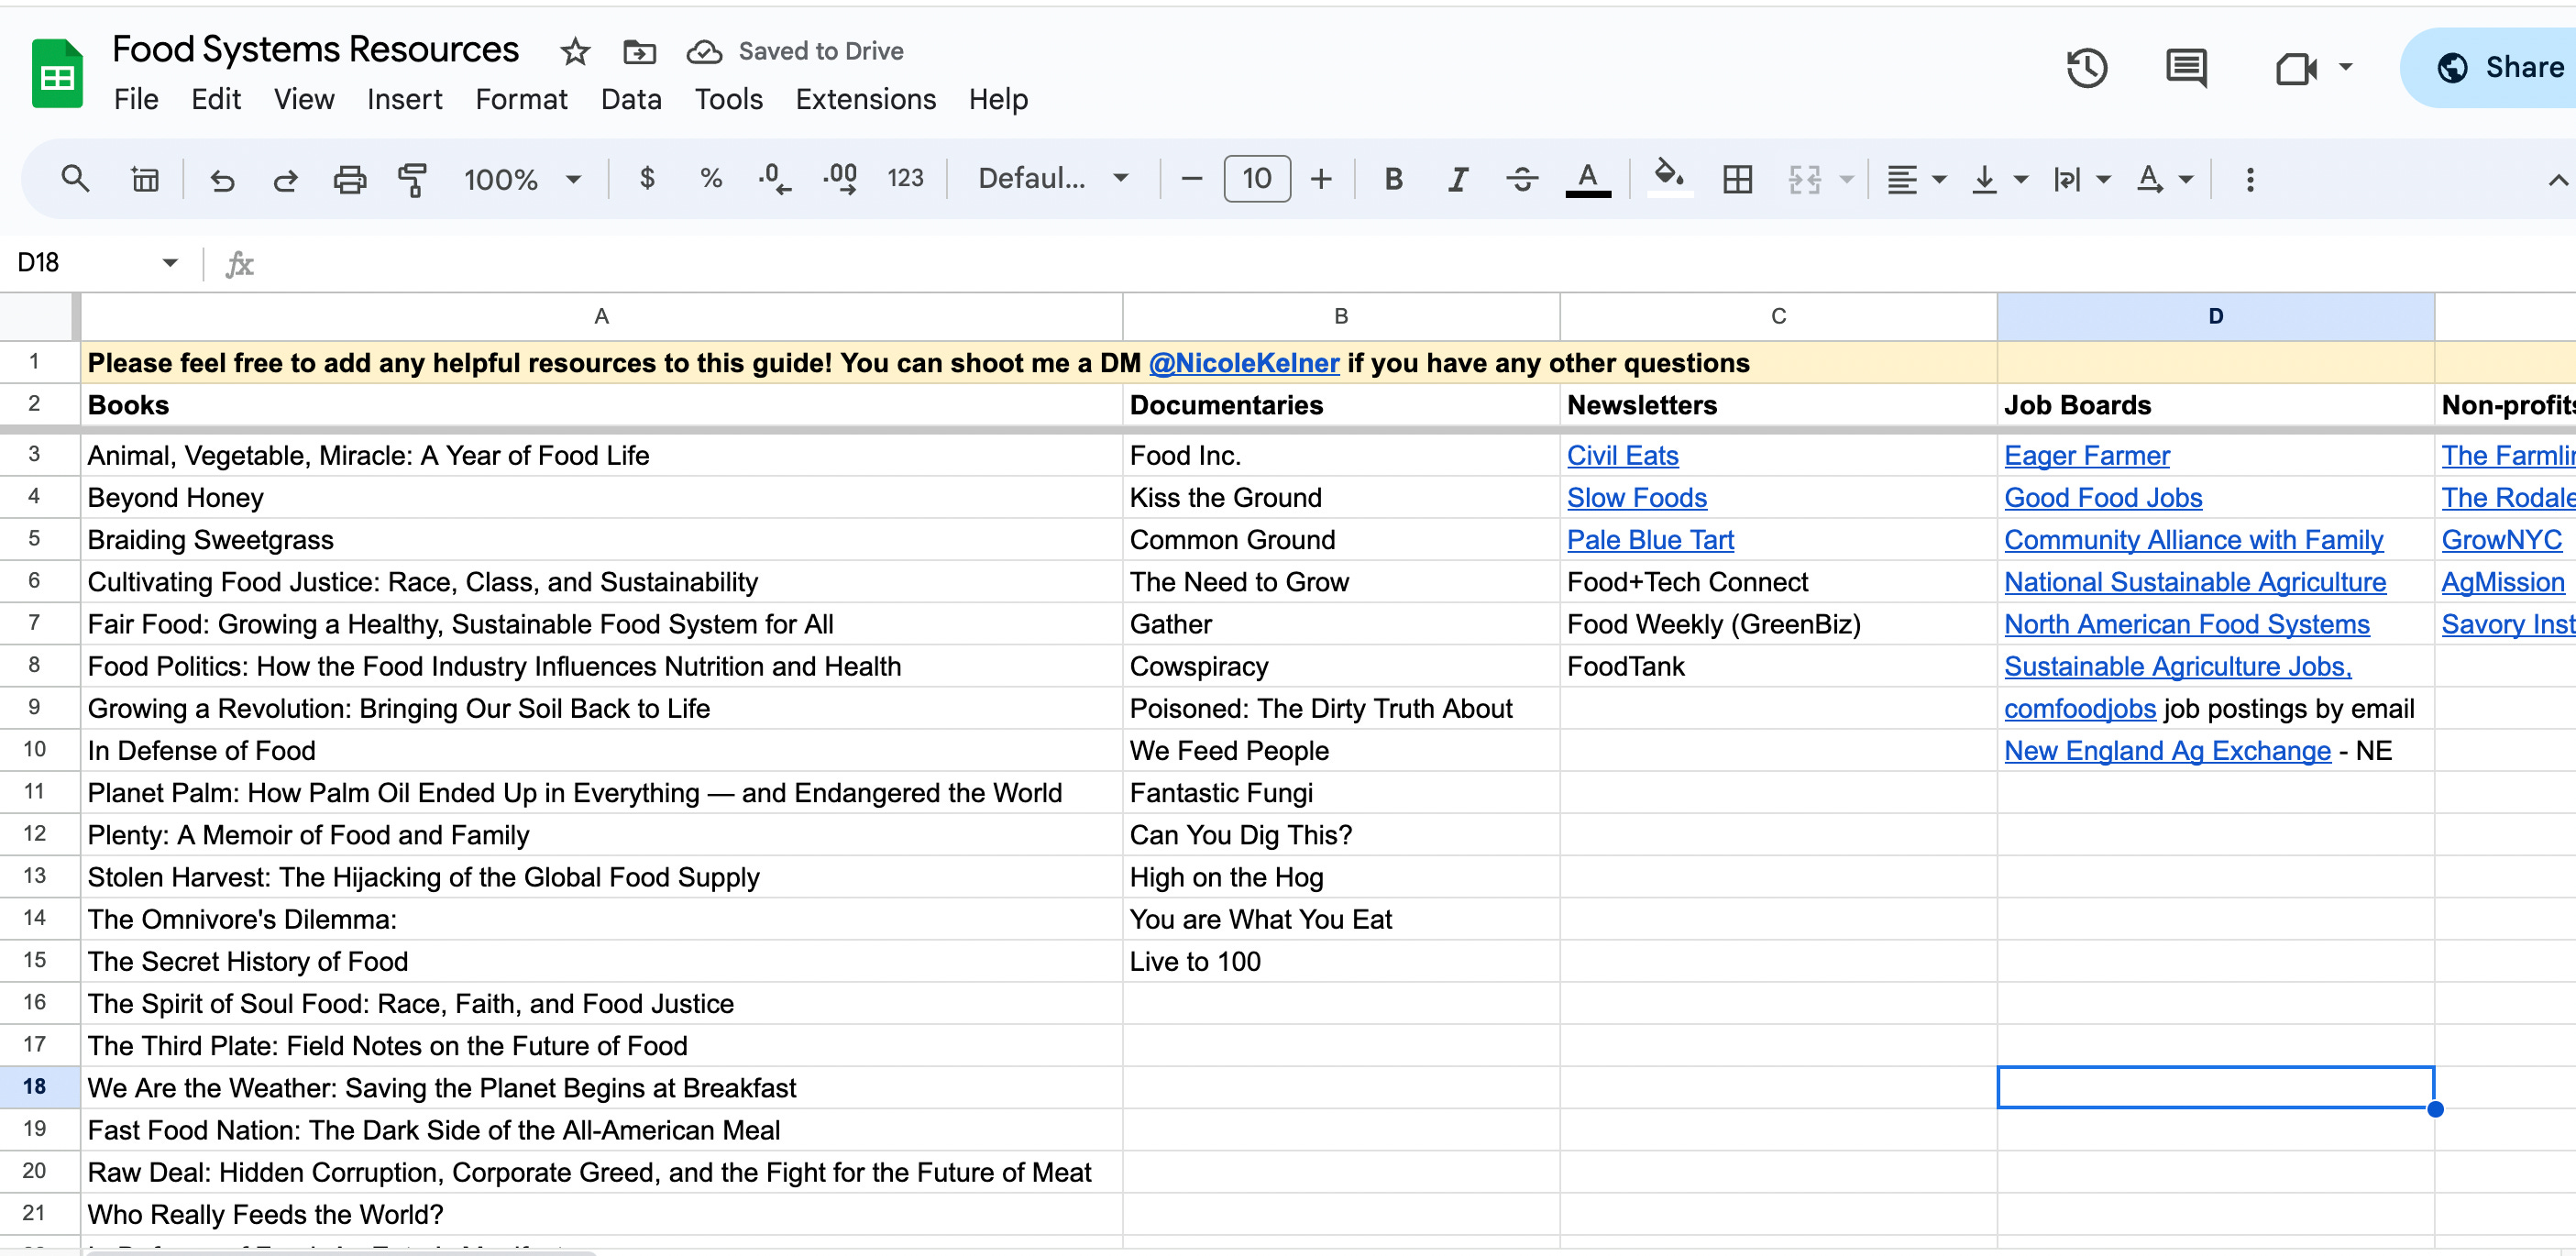Open the fill color picker
2576x1256 pixels.
[x=1668, y=179]
